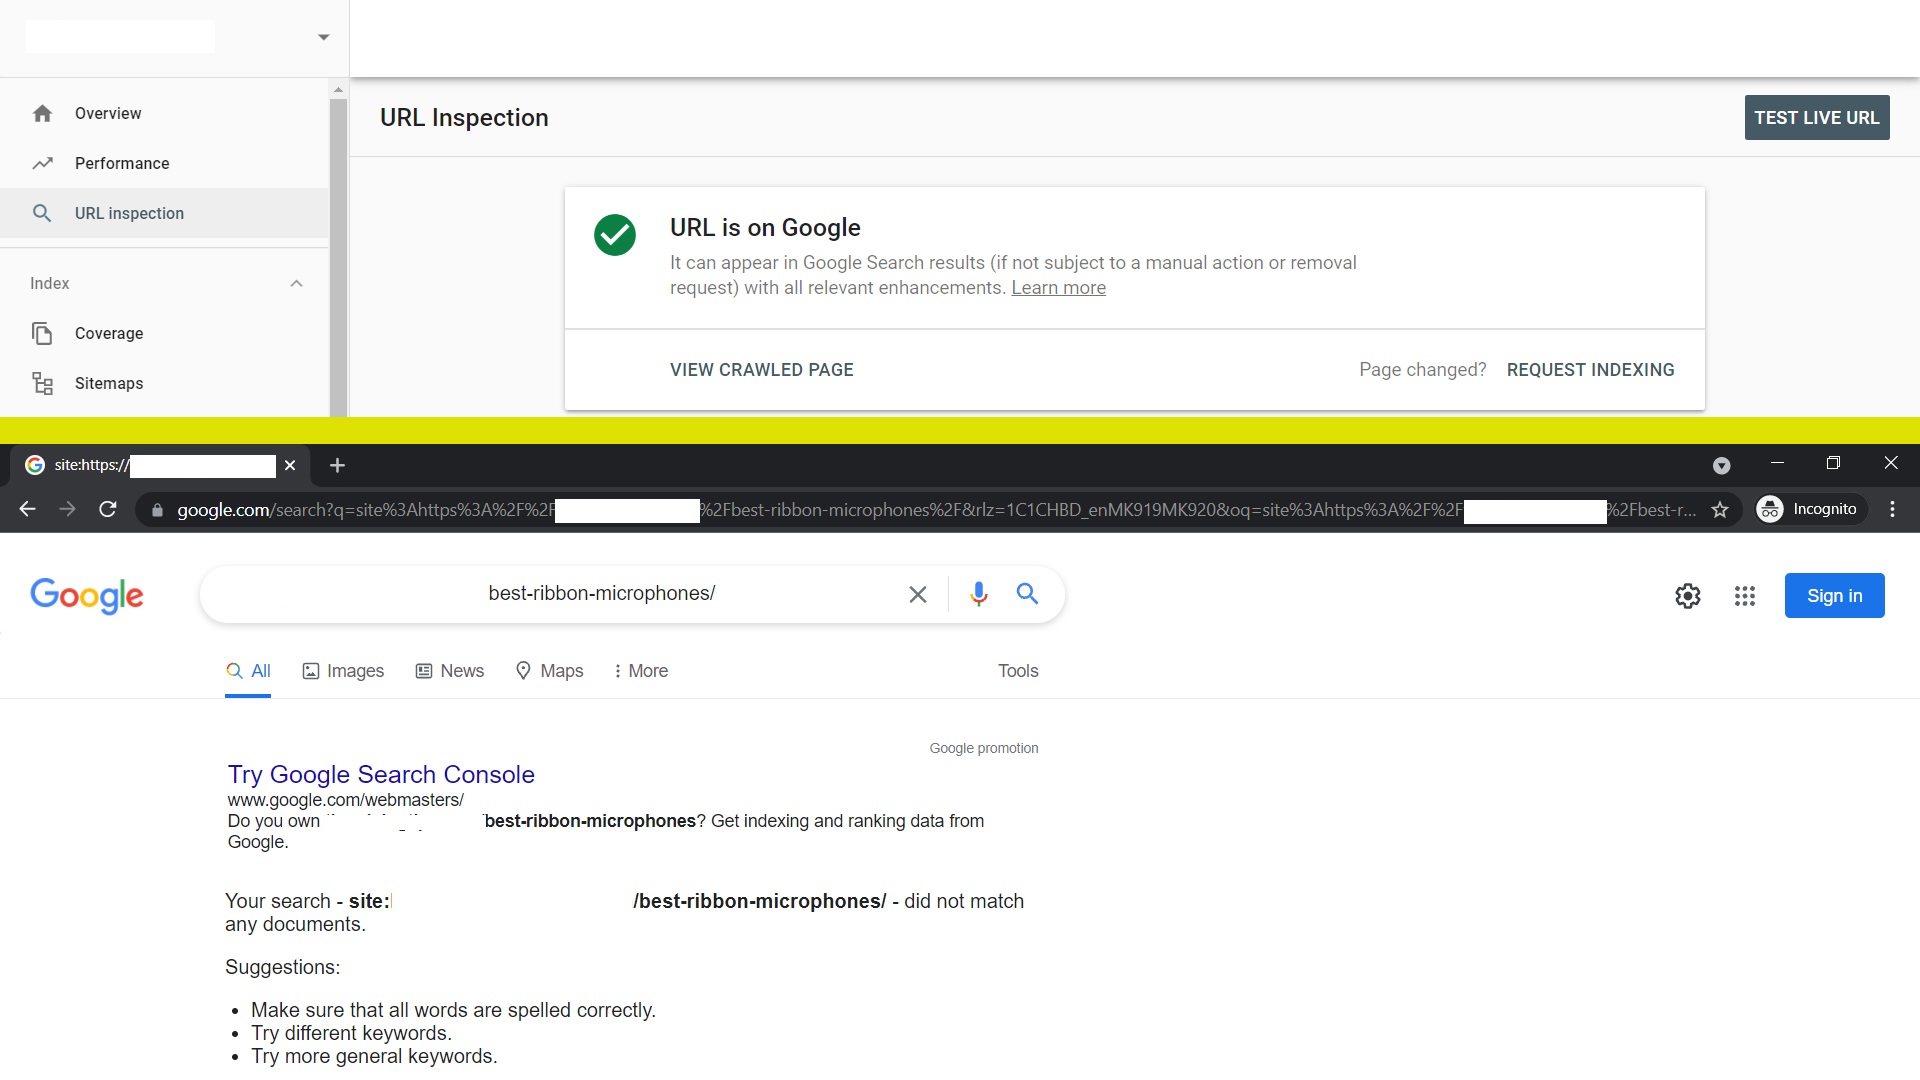Click the sidebar vertical scrollbar

coord(339,257)
